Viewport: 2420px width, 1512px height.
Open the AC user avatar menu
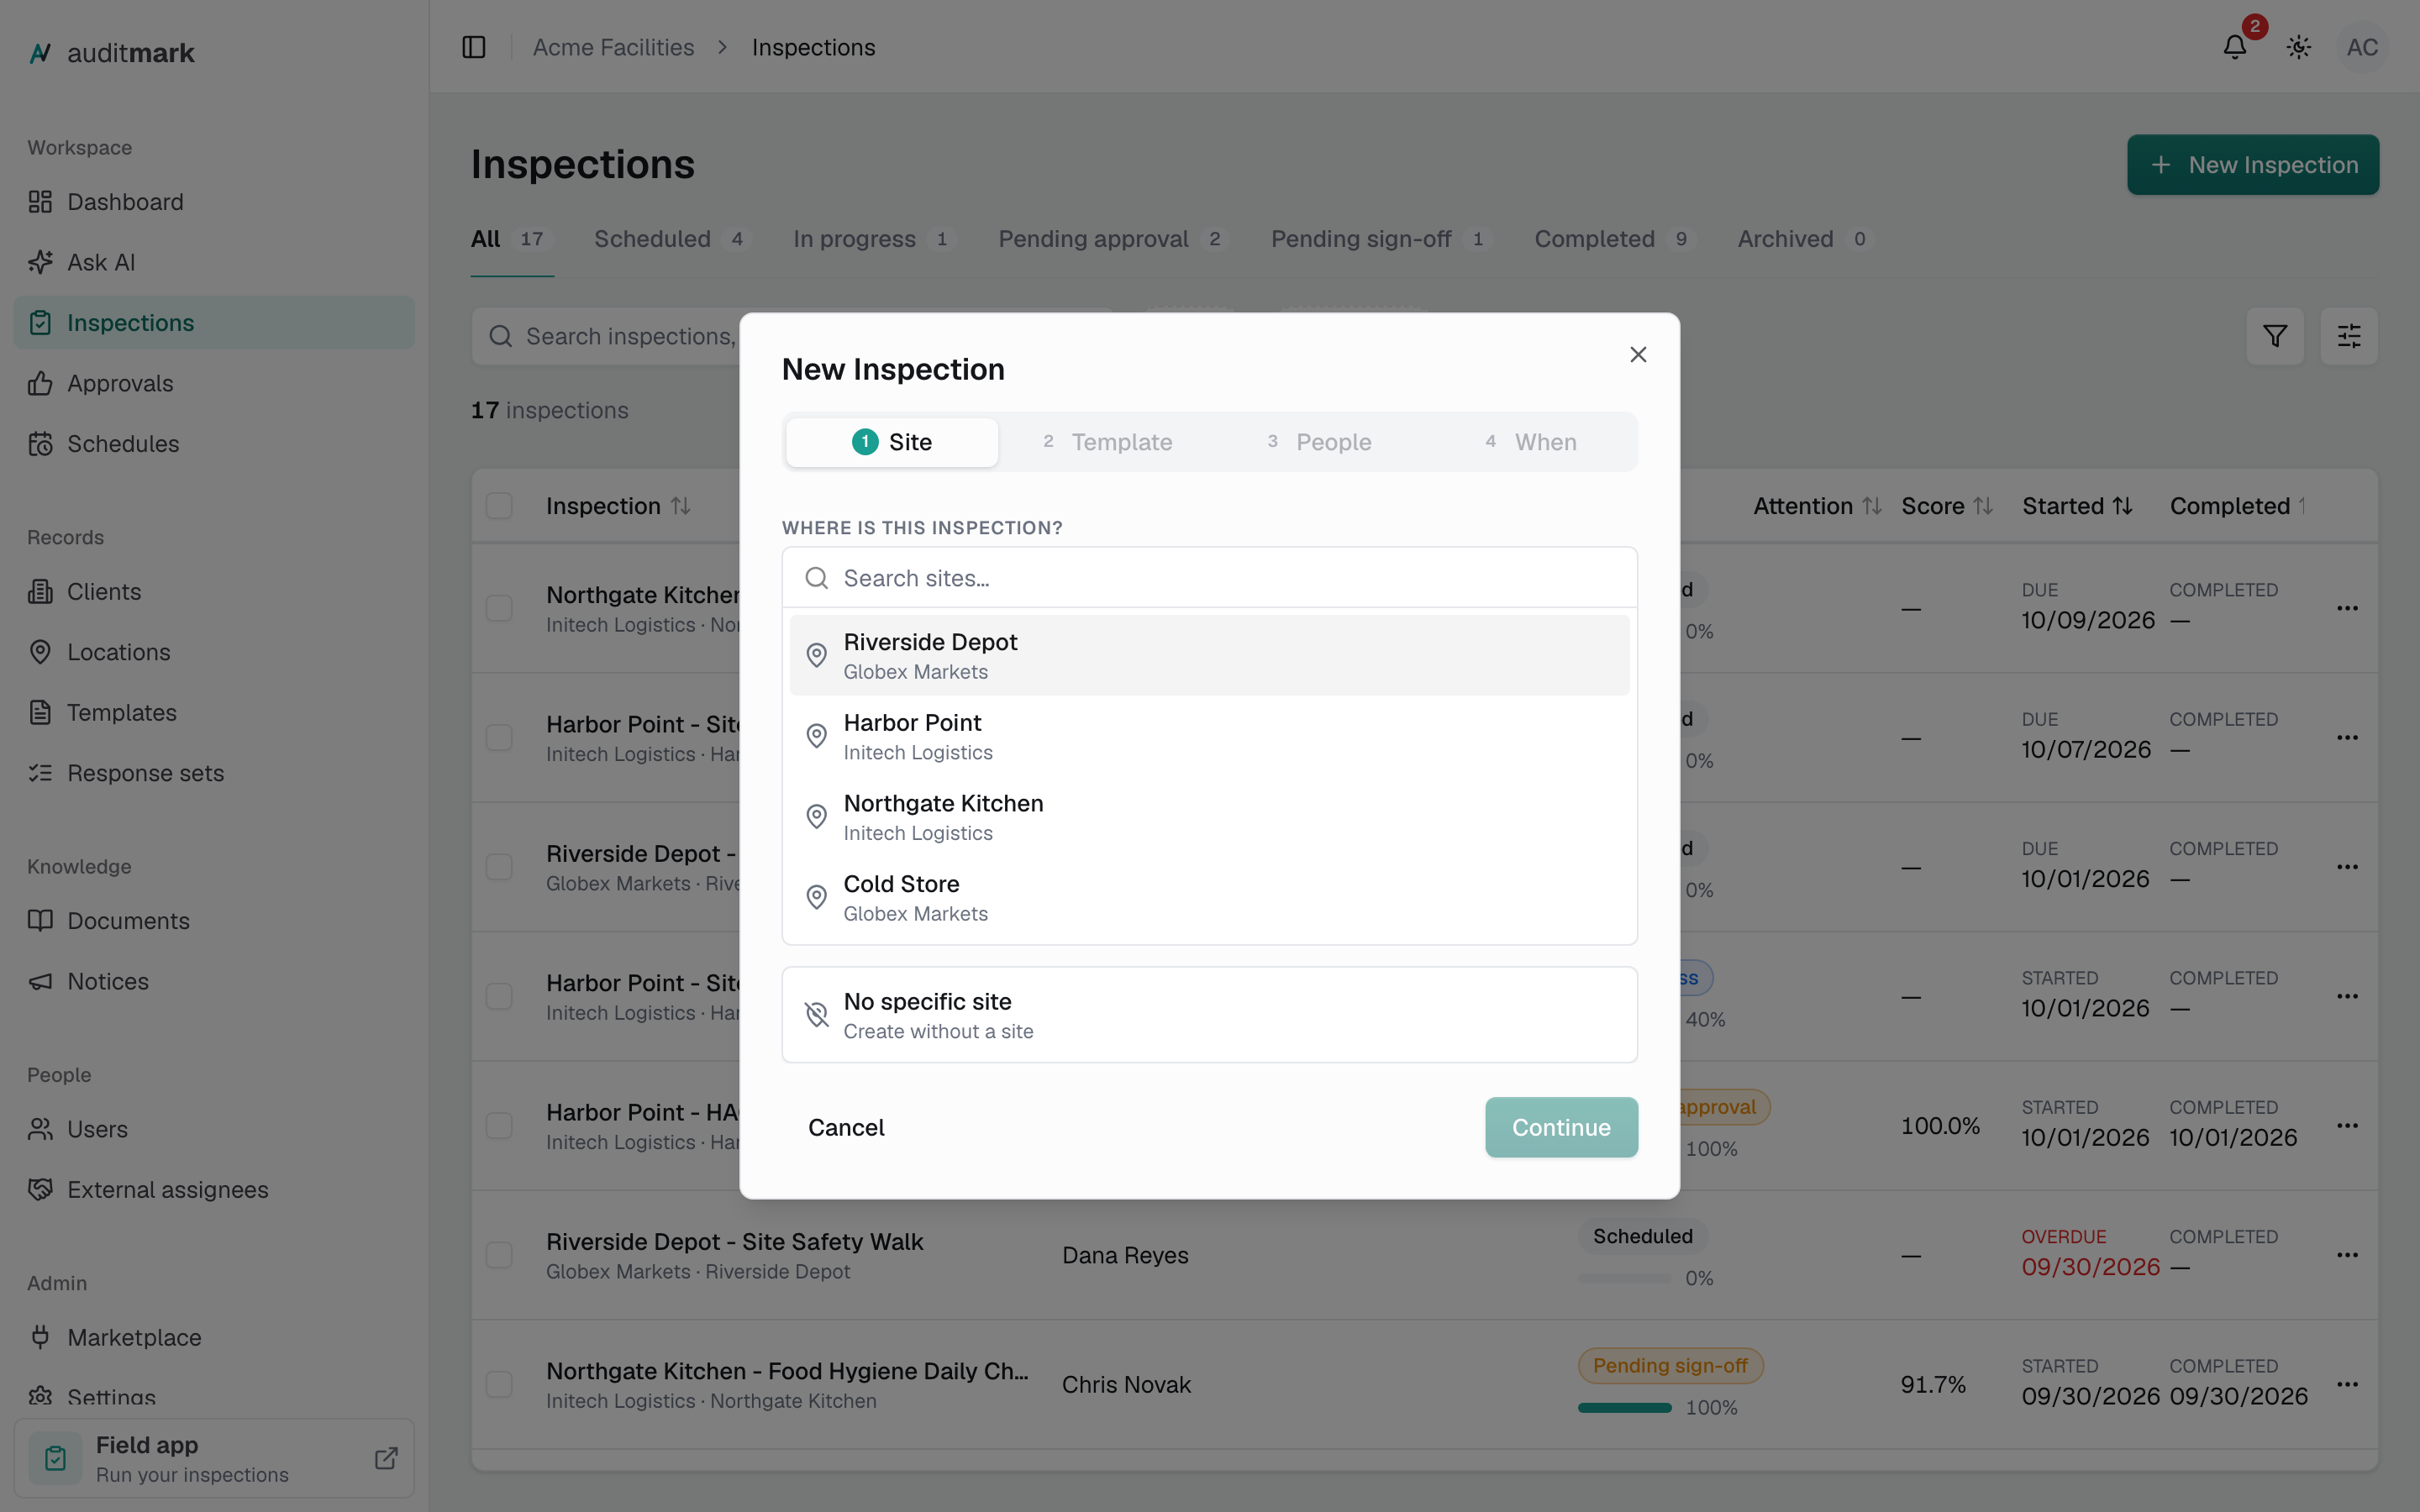click(x=2362, y=47)
